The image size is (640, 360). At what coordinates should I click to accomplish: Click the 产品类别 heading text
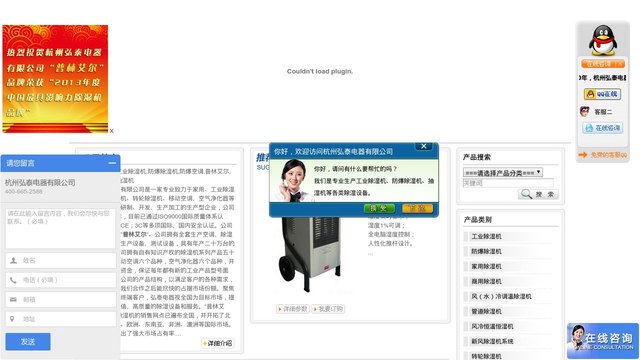pos(477,220)
